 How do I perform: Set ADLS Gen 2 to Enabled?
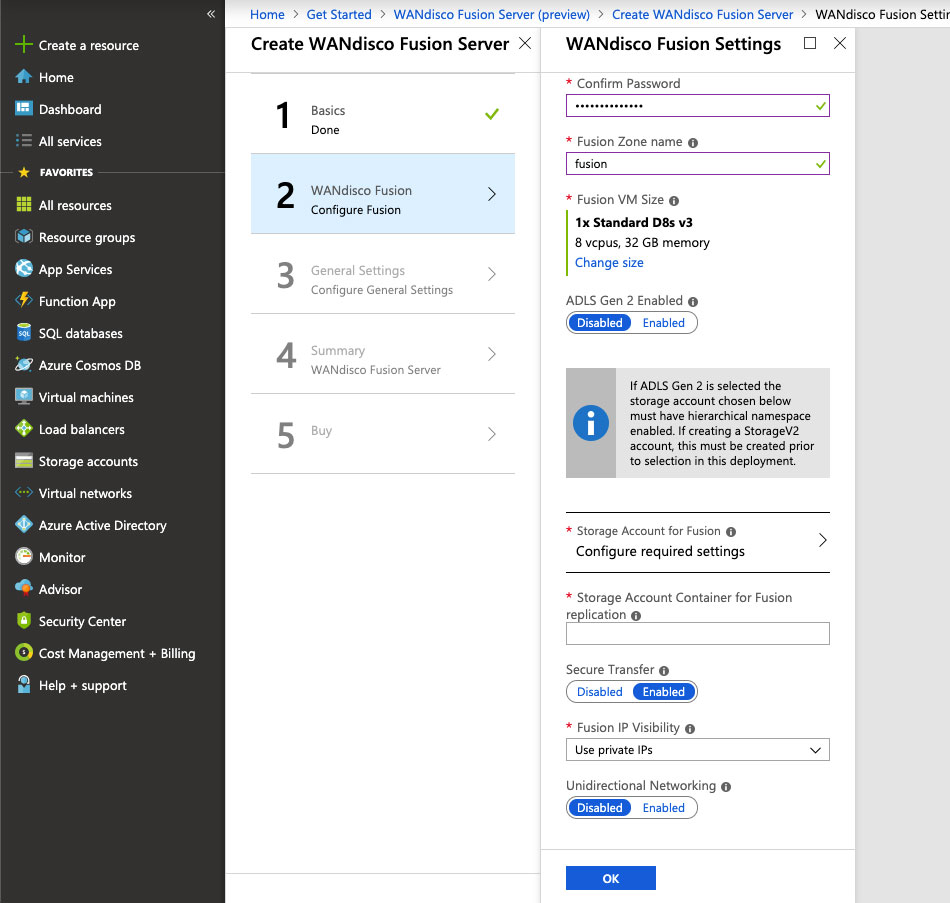coord(663,323)
